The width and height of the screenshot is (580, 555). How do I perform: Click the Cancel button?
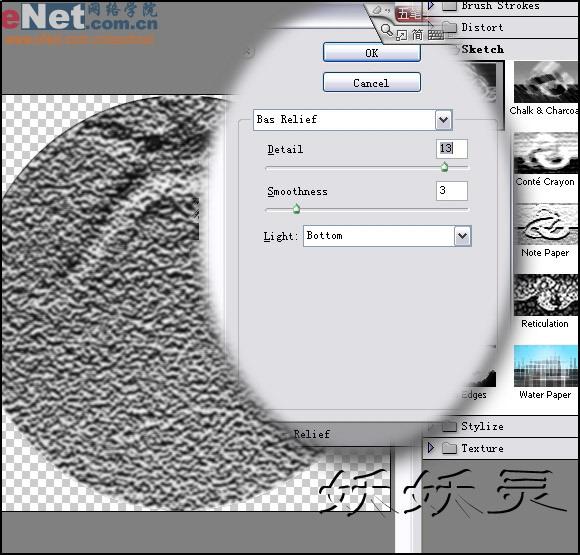click(372, 83)
